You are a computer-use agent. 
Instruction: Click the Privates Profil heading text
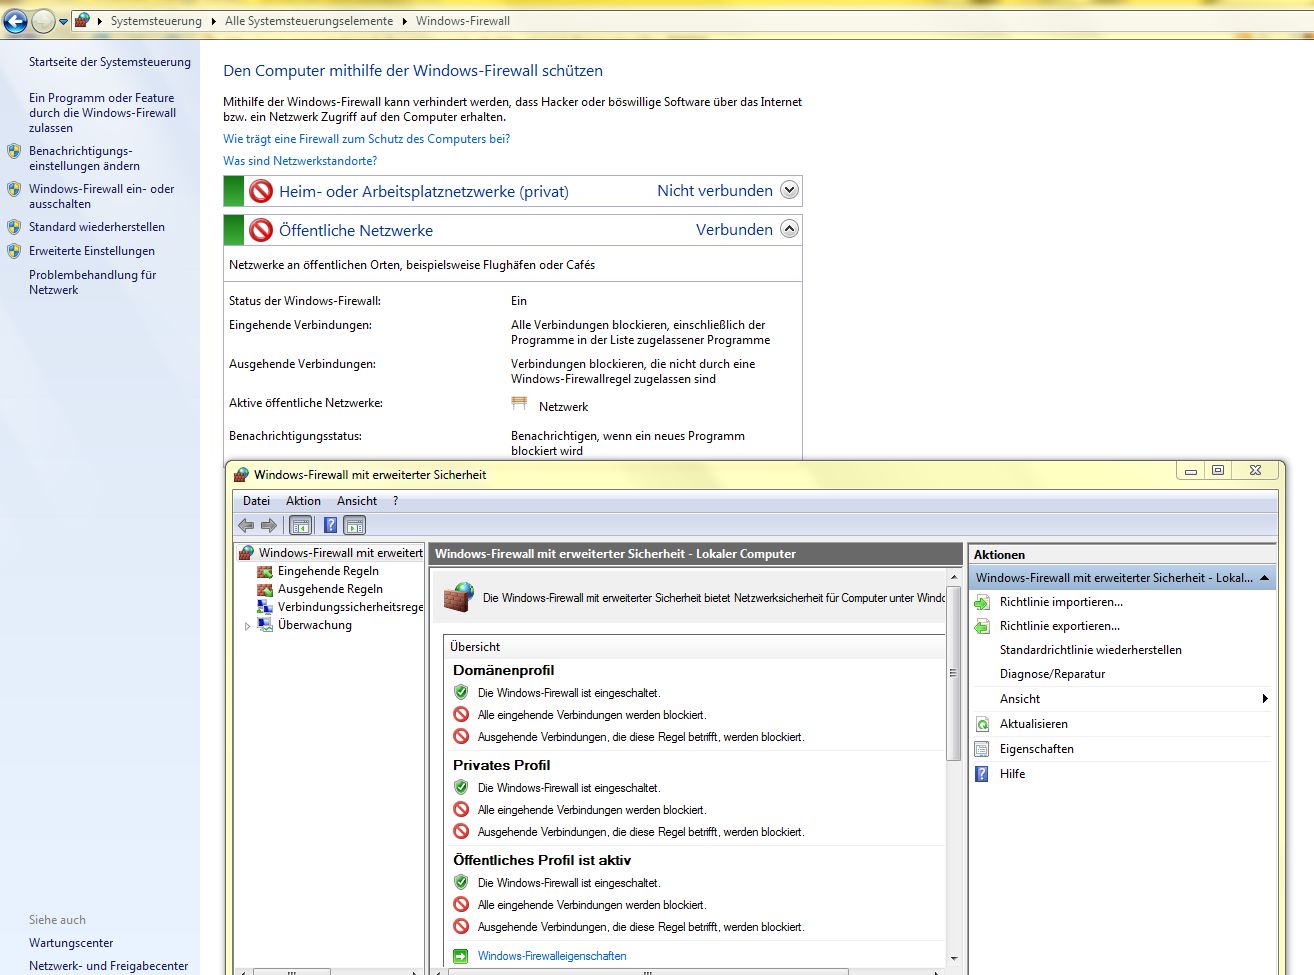pos(501,765)
